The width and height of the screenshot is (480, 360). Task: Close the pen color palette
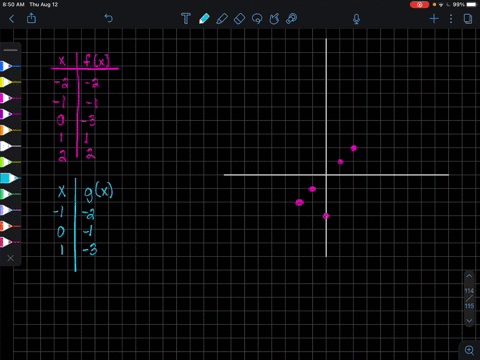coord(11,258)
